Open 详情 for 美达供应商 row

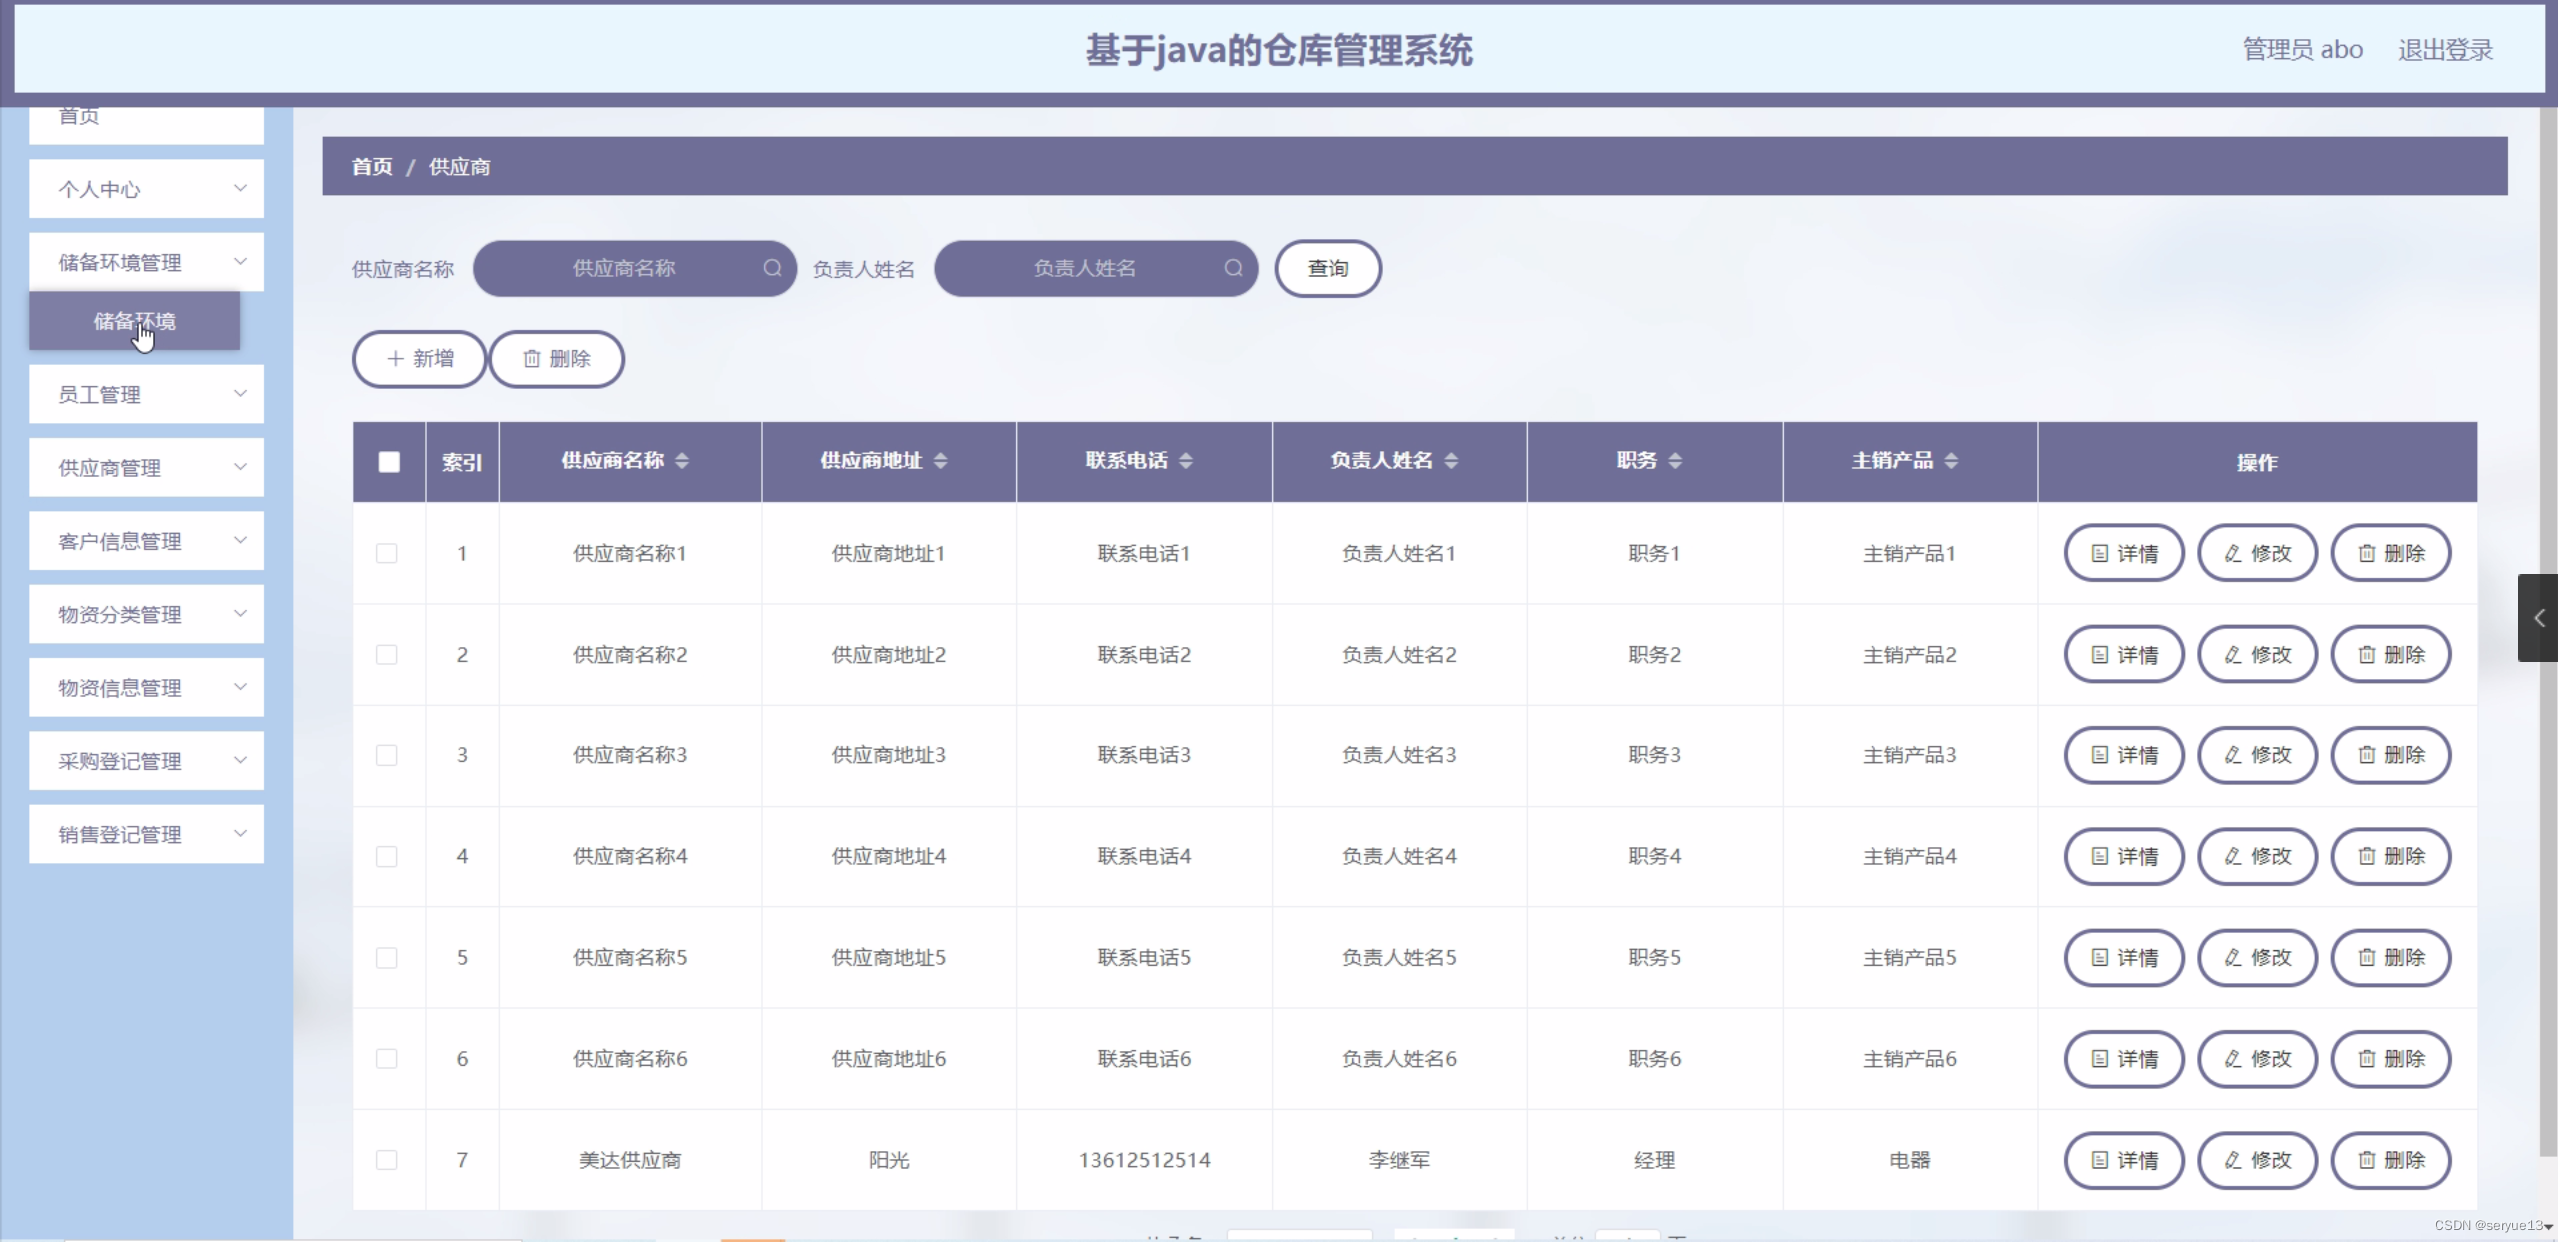point(2123,1160)
